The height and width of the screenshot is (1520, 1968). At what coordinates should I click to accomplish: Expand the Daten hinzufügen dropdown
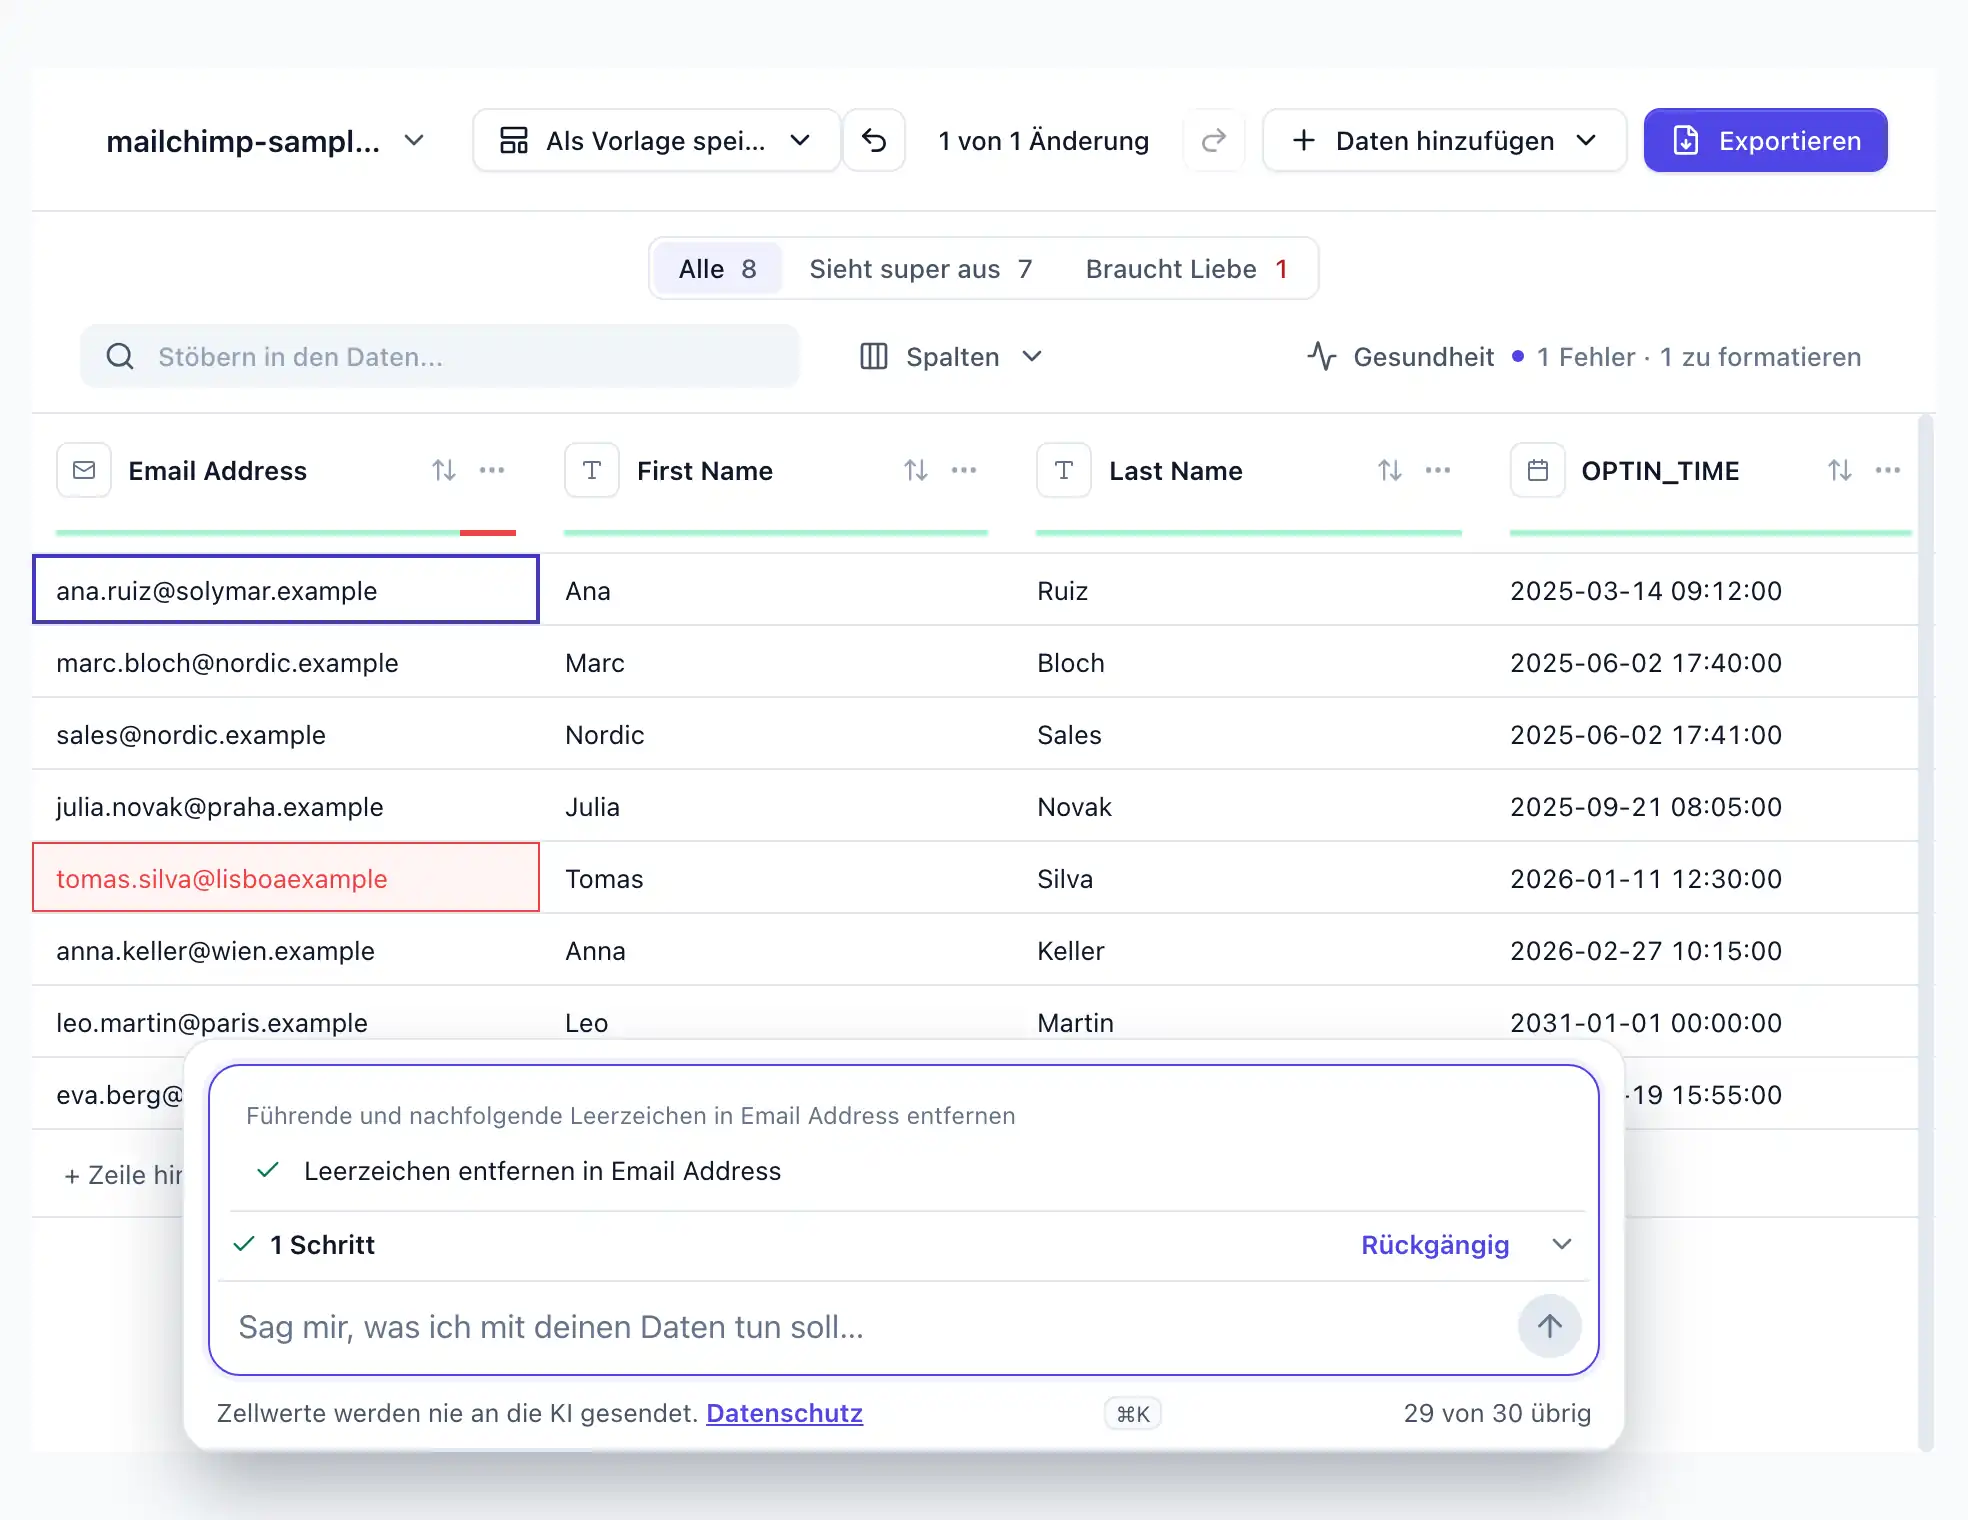point(1445,140)
